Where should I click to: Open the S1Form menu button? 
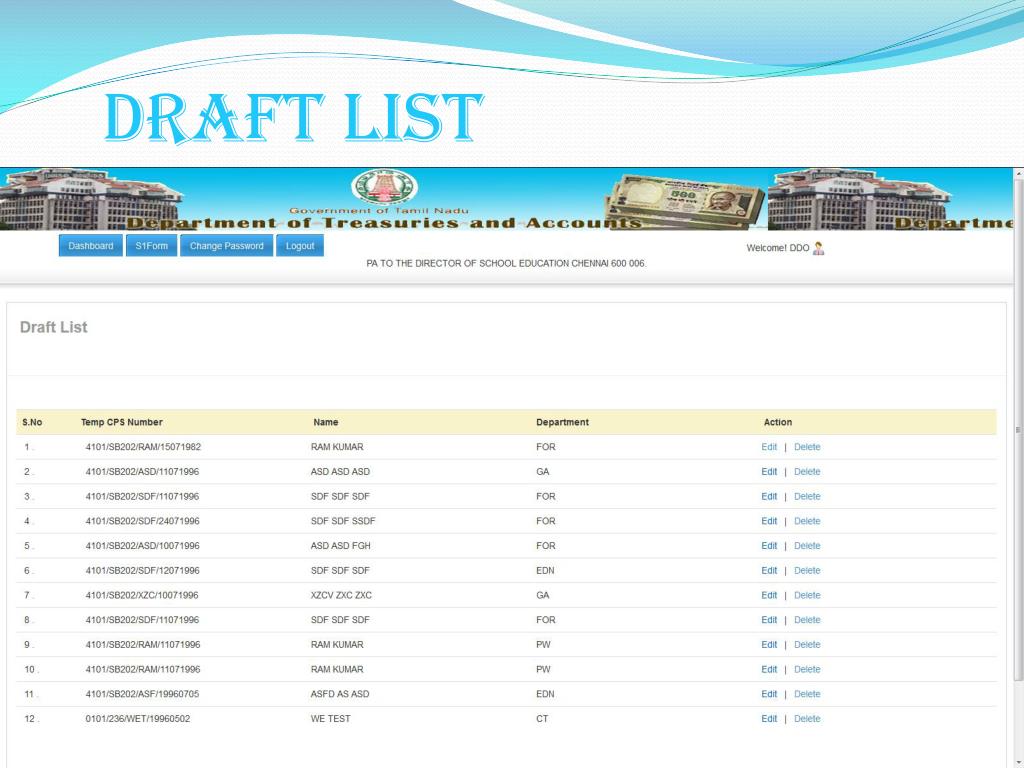152,246
